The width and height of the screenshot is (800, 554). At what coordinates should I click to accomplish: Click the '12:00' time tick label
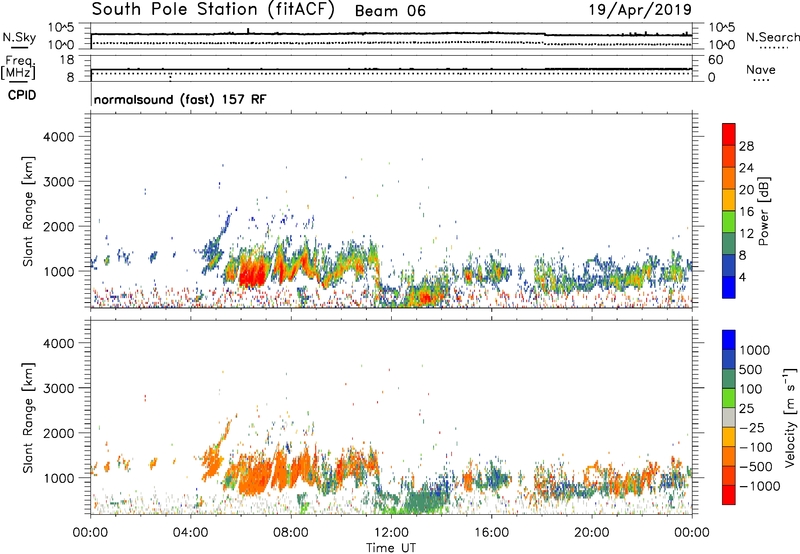[391, 533]
